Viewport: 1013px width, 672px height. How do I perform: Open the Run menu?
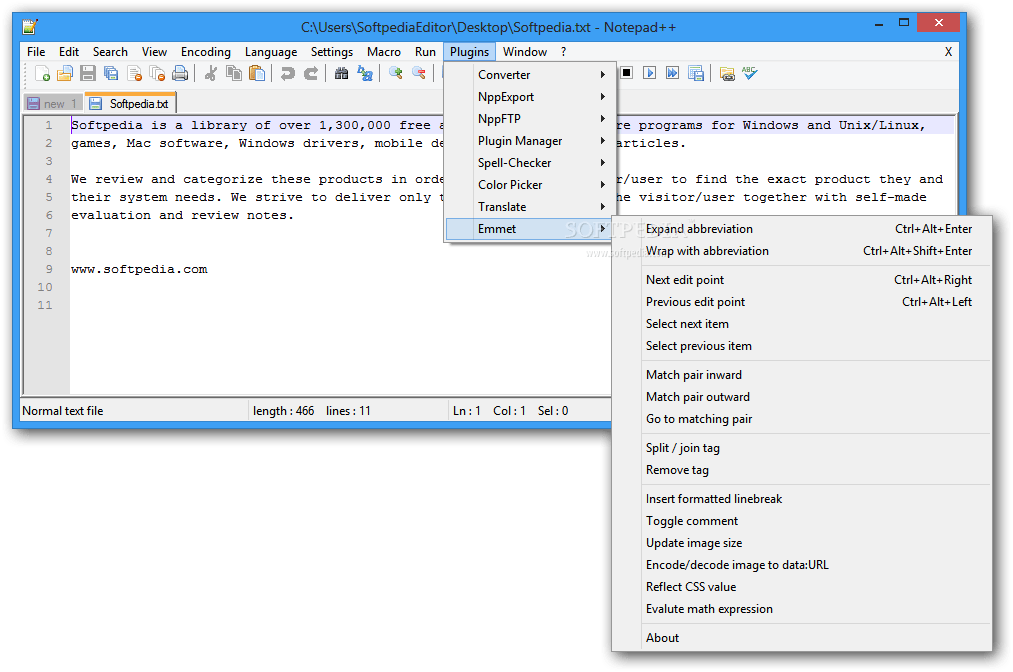pyautogui.click(x=425, y=52)
